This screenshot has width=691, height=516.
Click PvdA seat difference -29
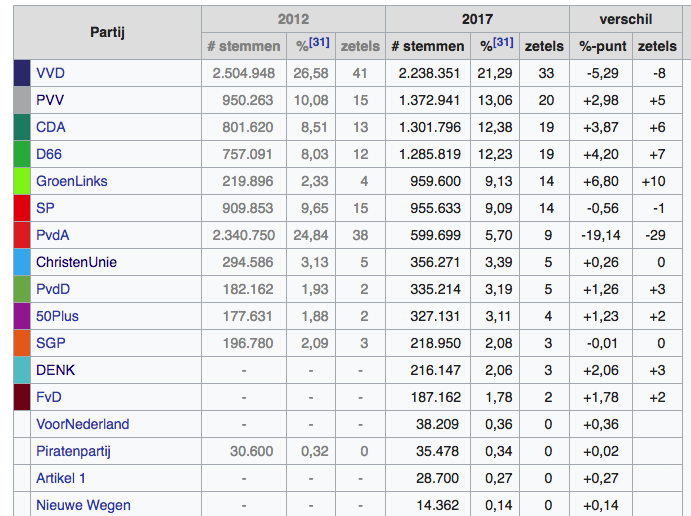click(655, 235)
